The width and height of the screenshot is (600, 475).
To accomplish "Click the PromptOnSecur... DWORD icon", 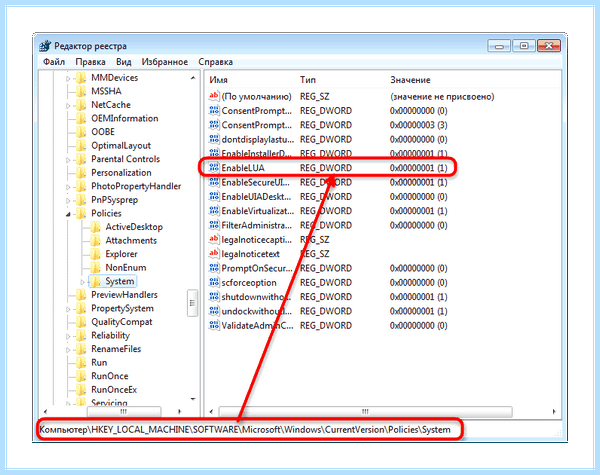I will point(214,268).
